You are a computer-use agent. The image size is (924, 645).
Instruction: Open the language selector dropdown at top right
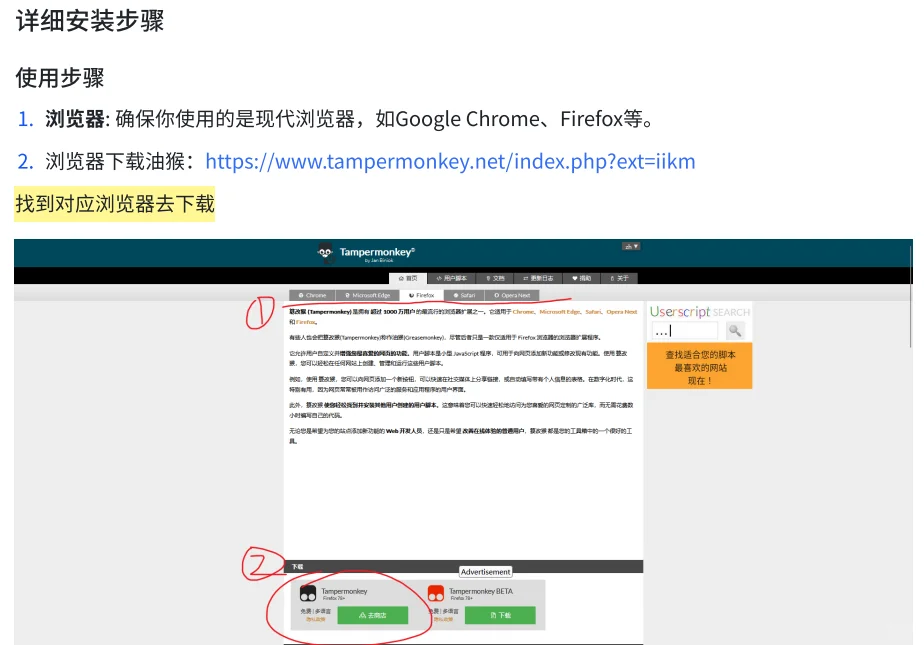coord(630,247)
